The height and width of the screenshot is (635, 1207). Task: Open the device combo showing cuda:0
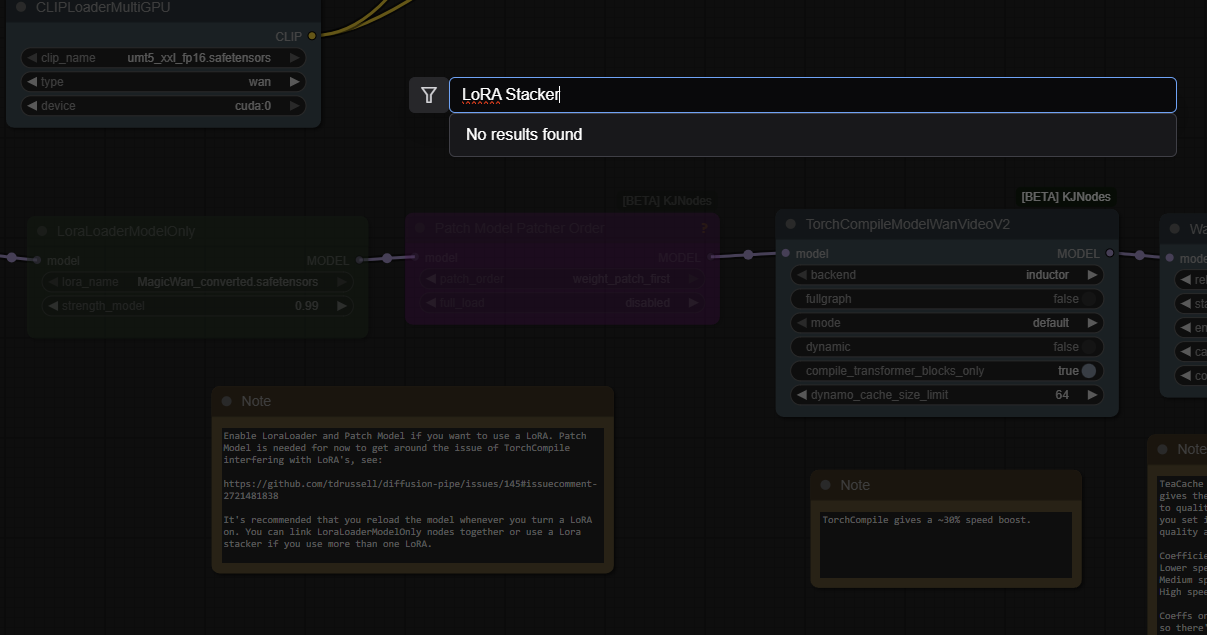[x=164, y=106]
